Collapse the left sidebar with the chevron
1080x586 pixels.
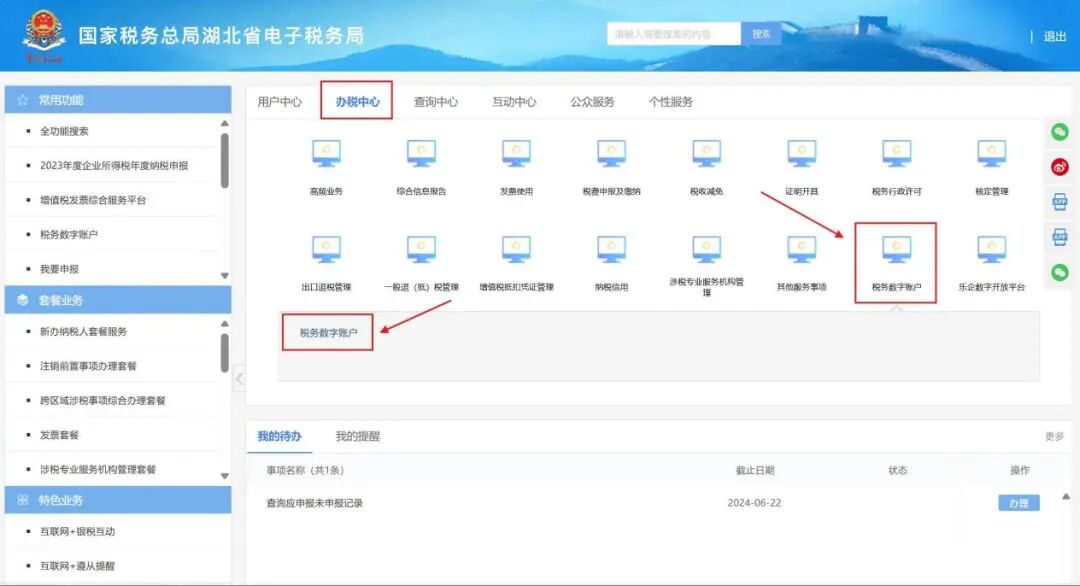[239, 379]
